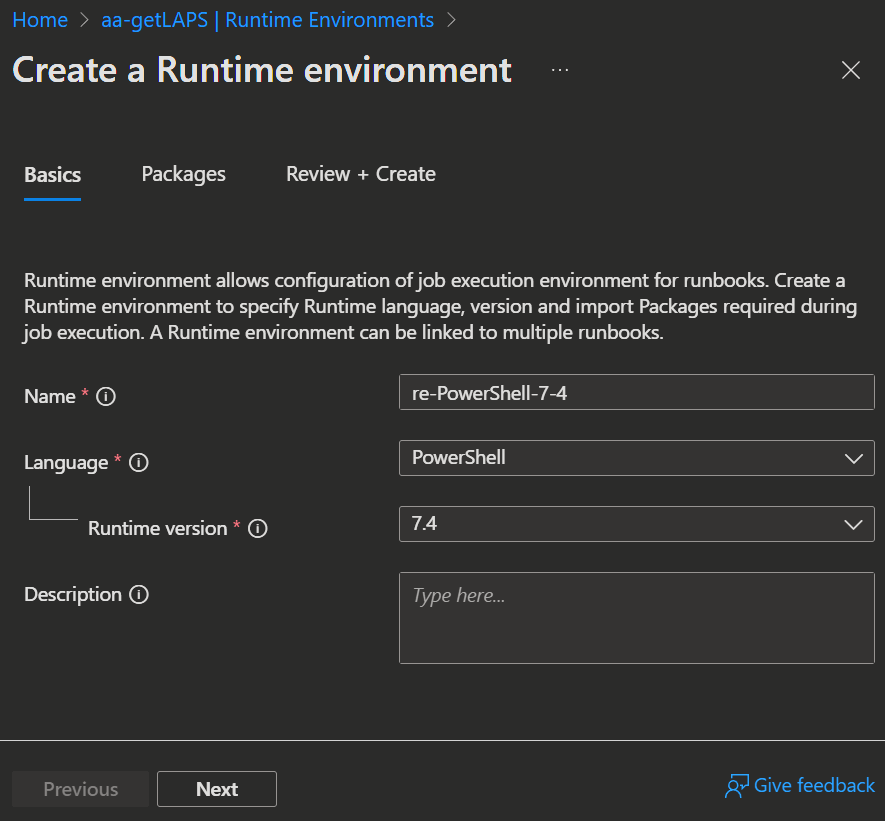Click the Runtime version info icon
Screen dimensions: 885x821
pyautogui.click(x=258, y=529)
